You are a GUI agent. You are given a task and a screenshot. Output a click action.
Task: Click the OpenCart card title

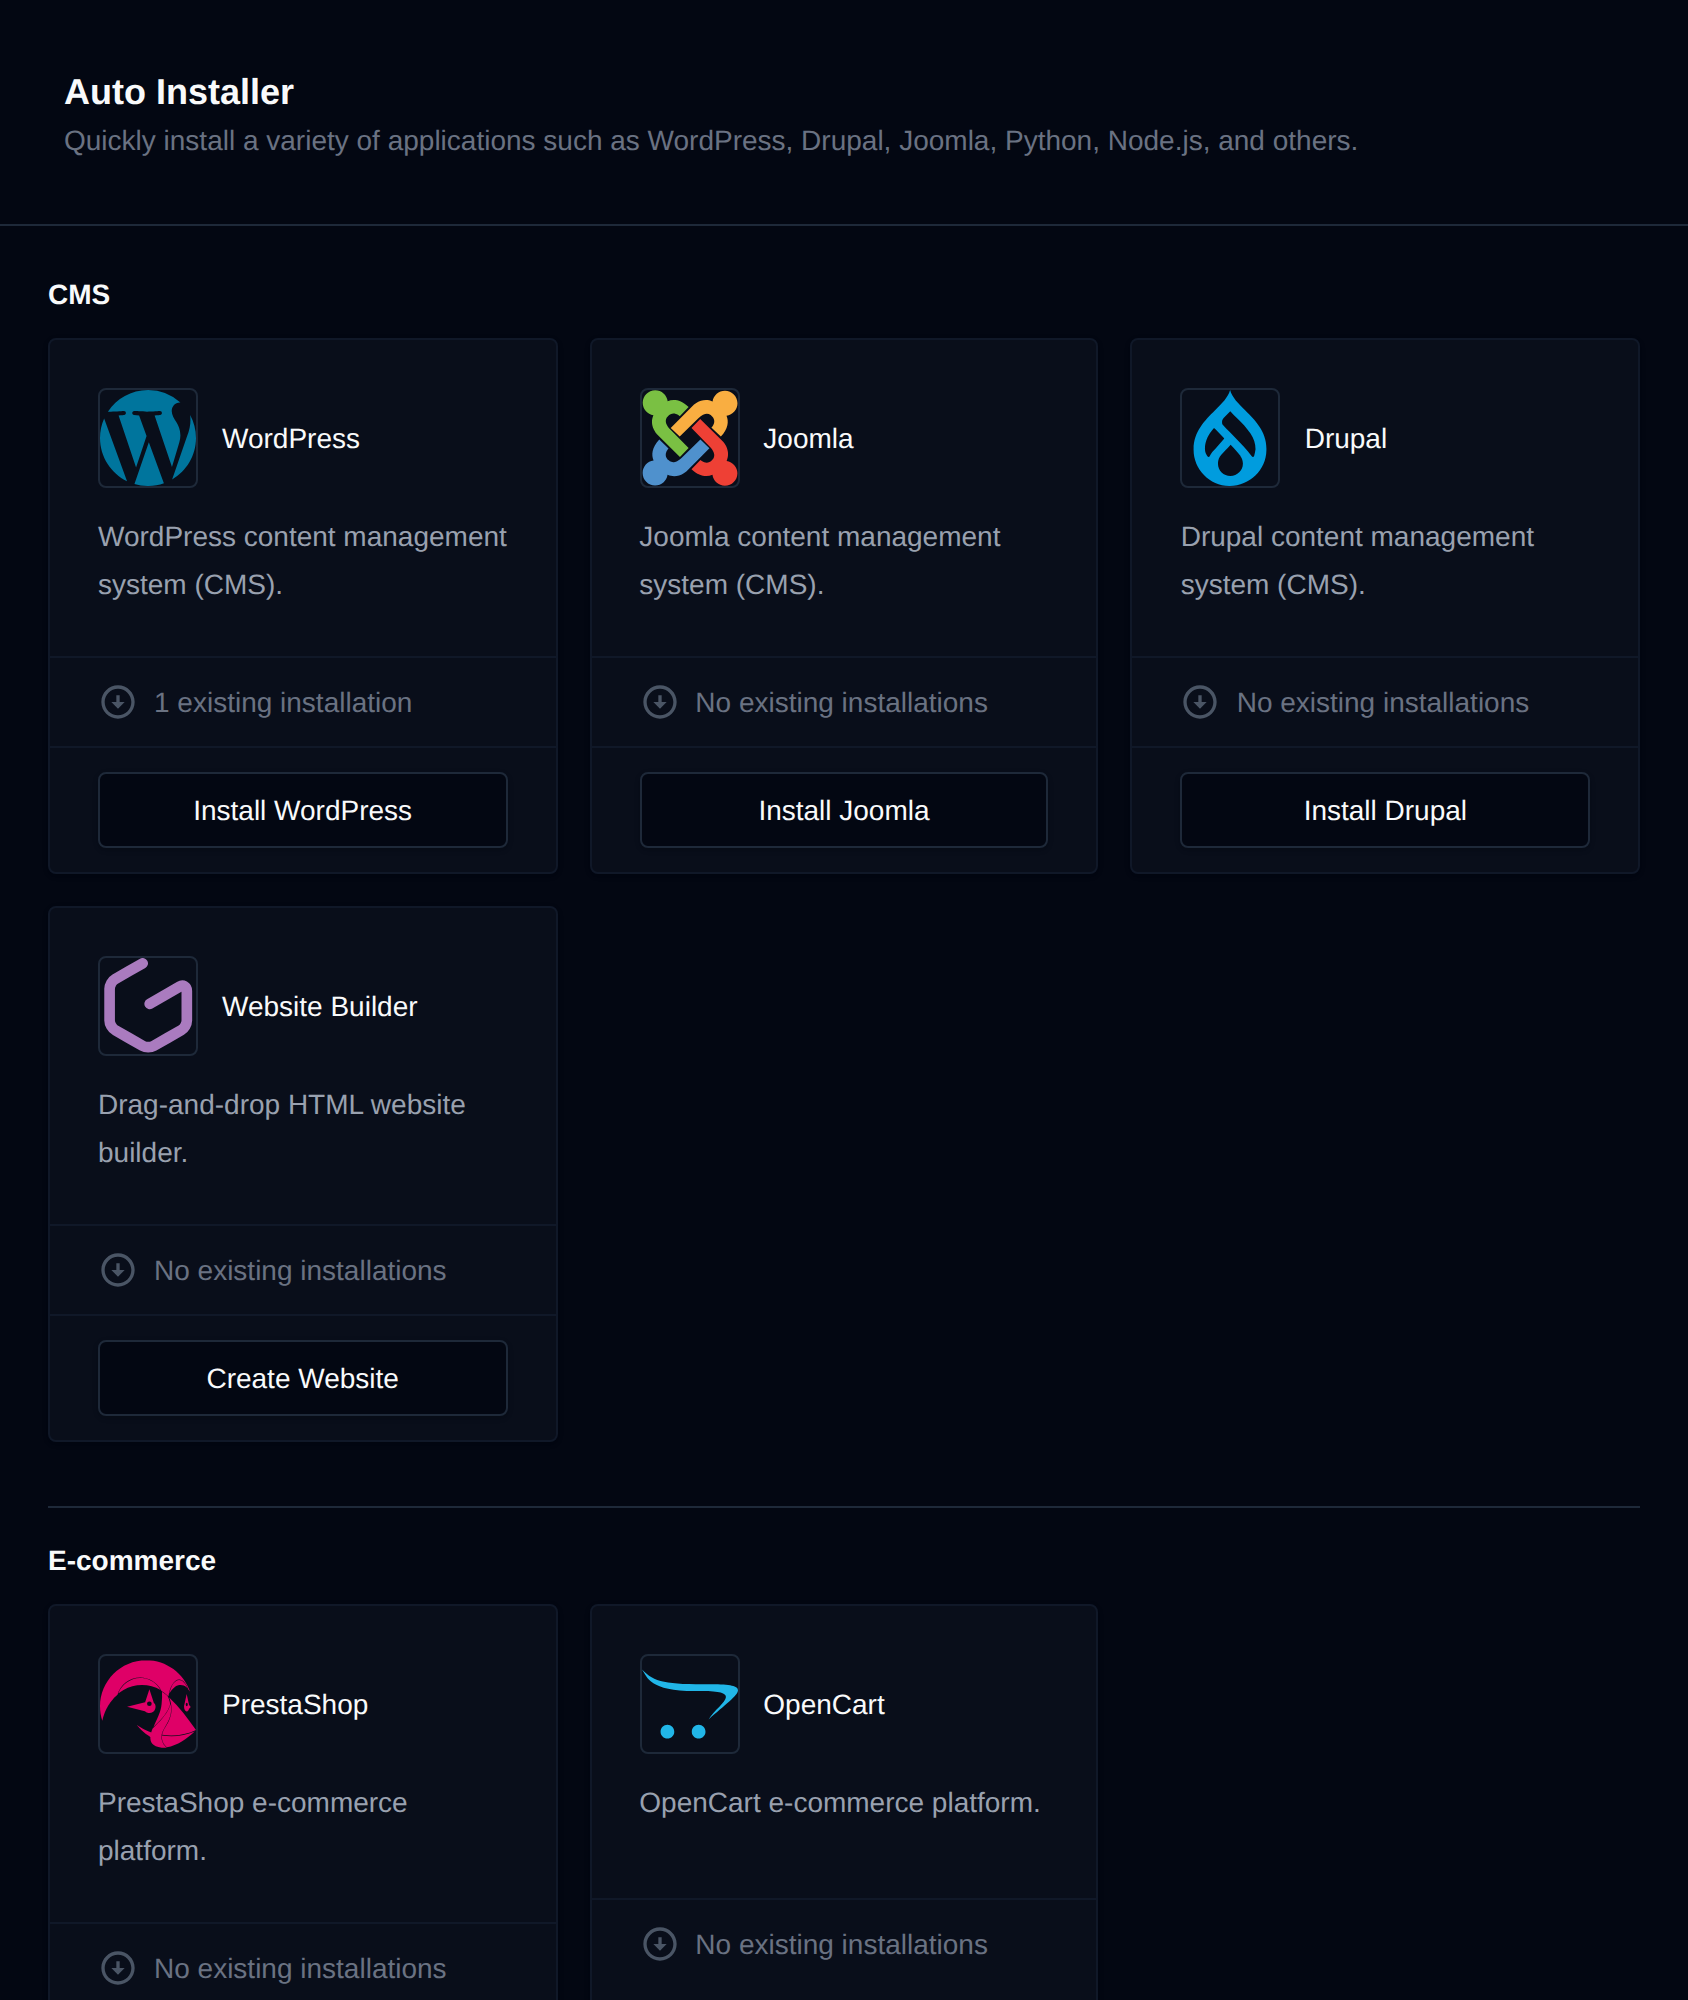click(824, 1704)
